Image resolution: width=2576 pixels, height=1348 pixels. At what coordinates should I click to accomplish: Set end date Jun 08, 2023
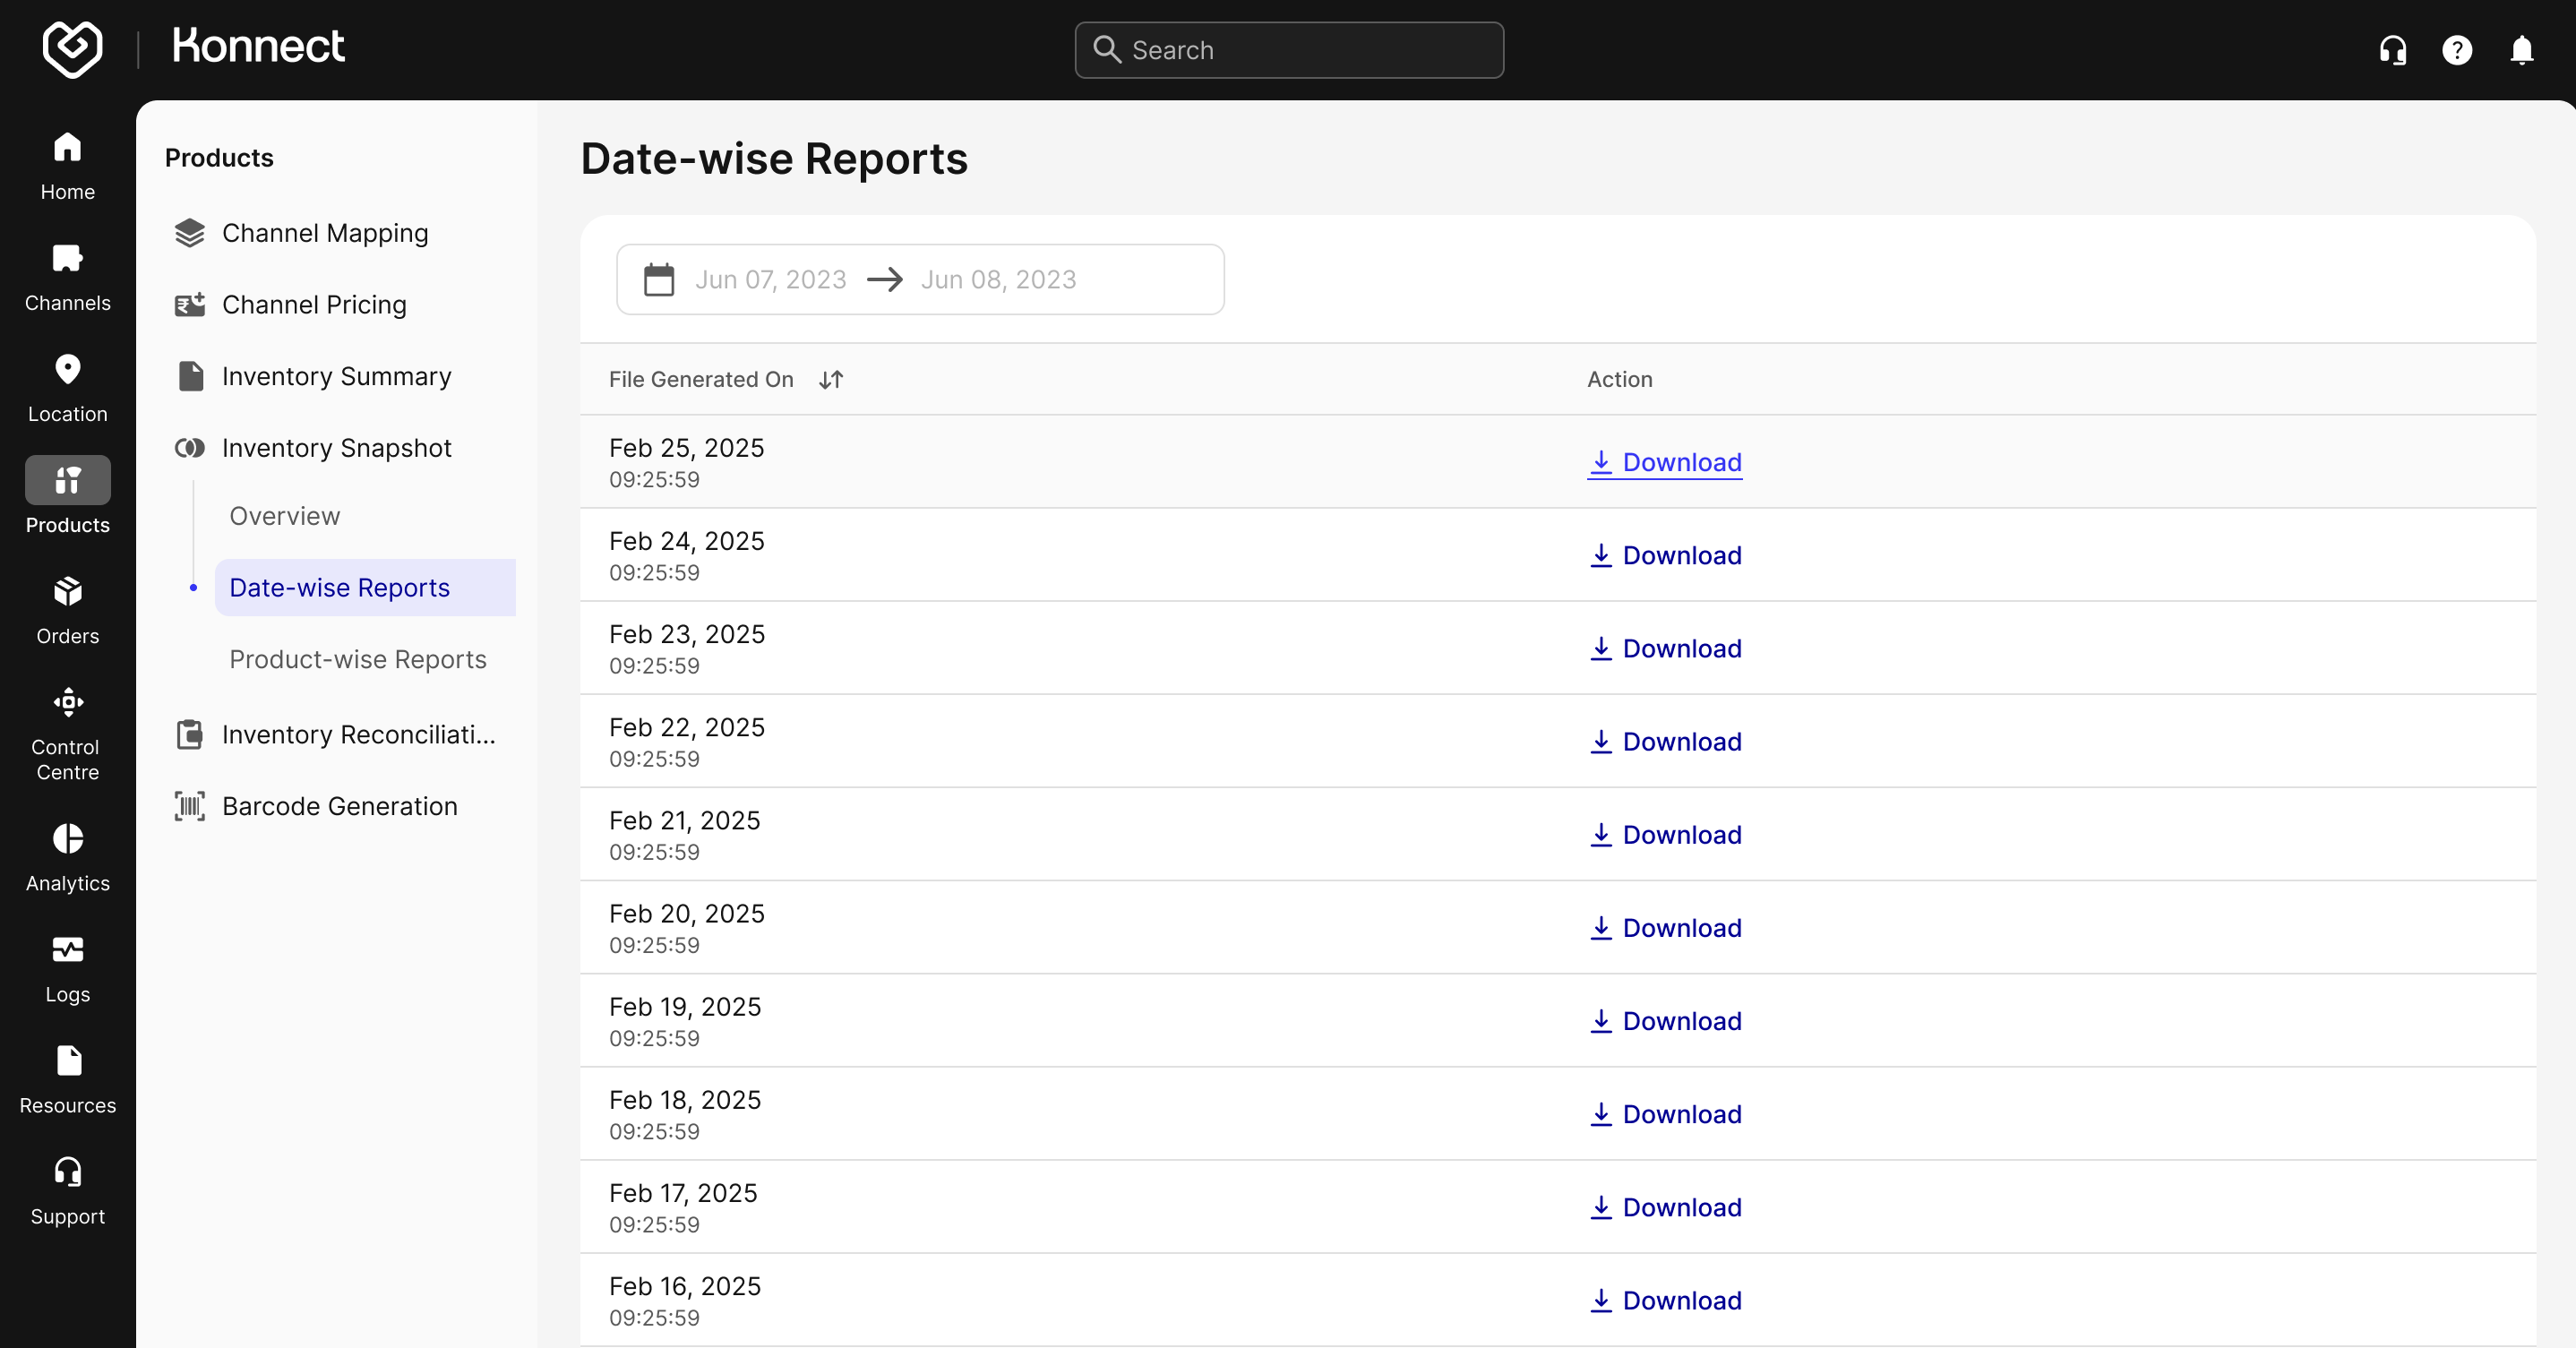[998, 279]
